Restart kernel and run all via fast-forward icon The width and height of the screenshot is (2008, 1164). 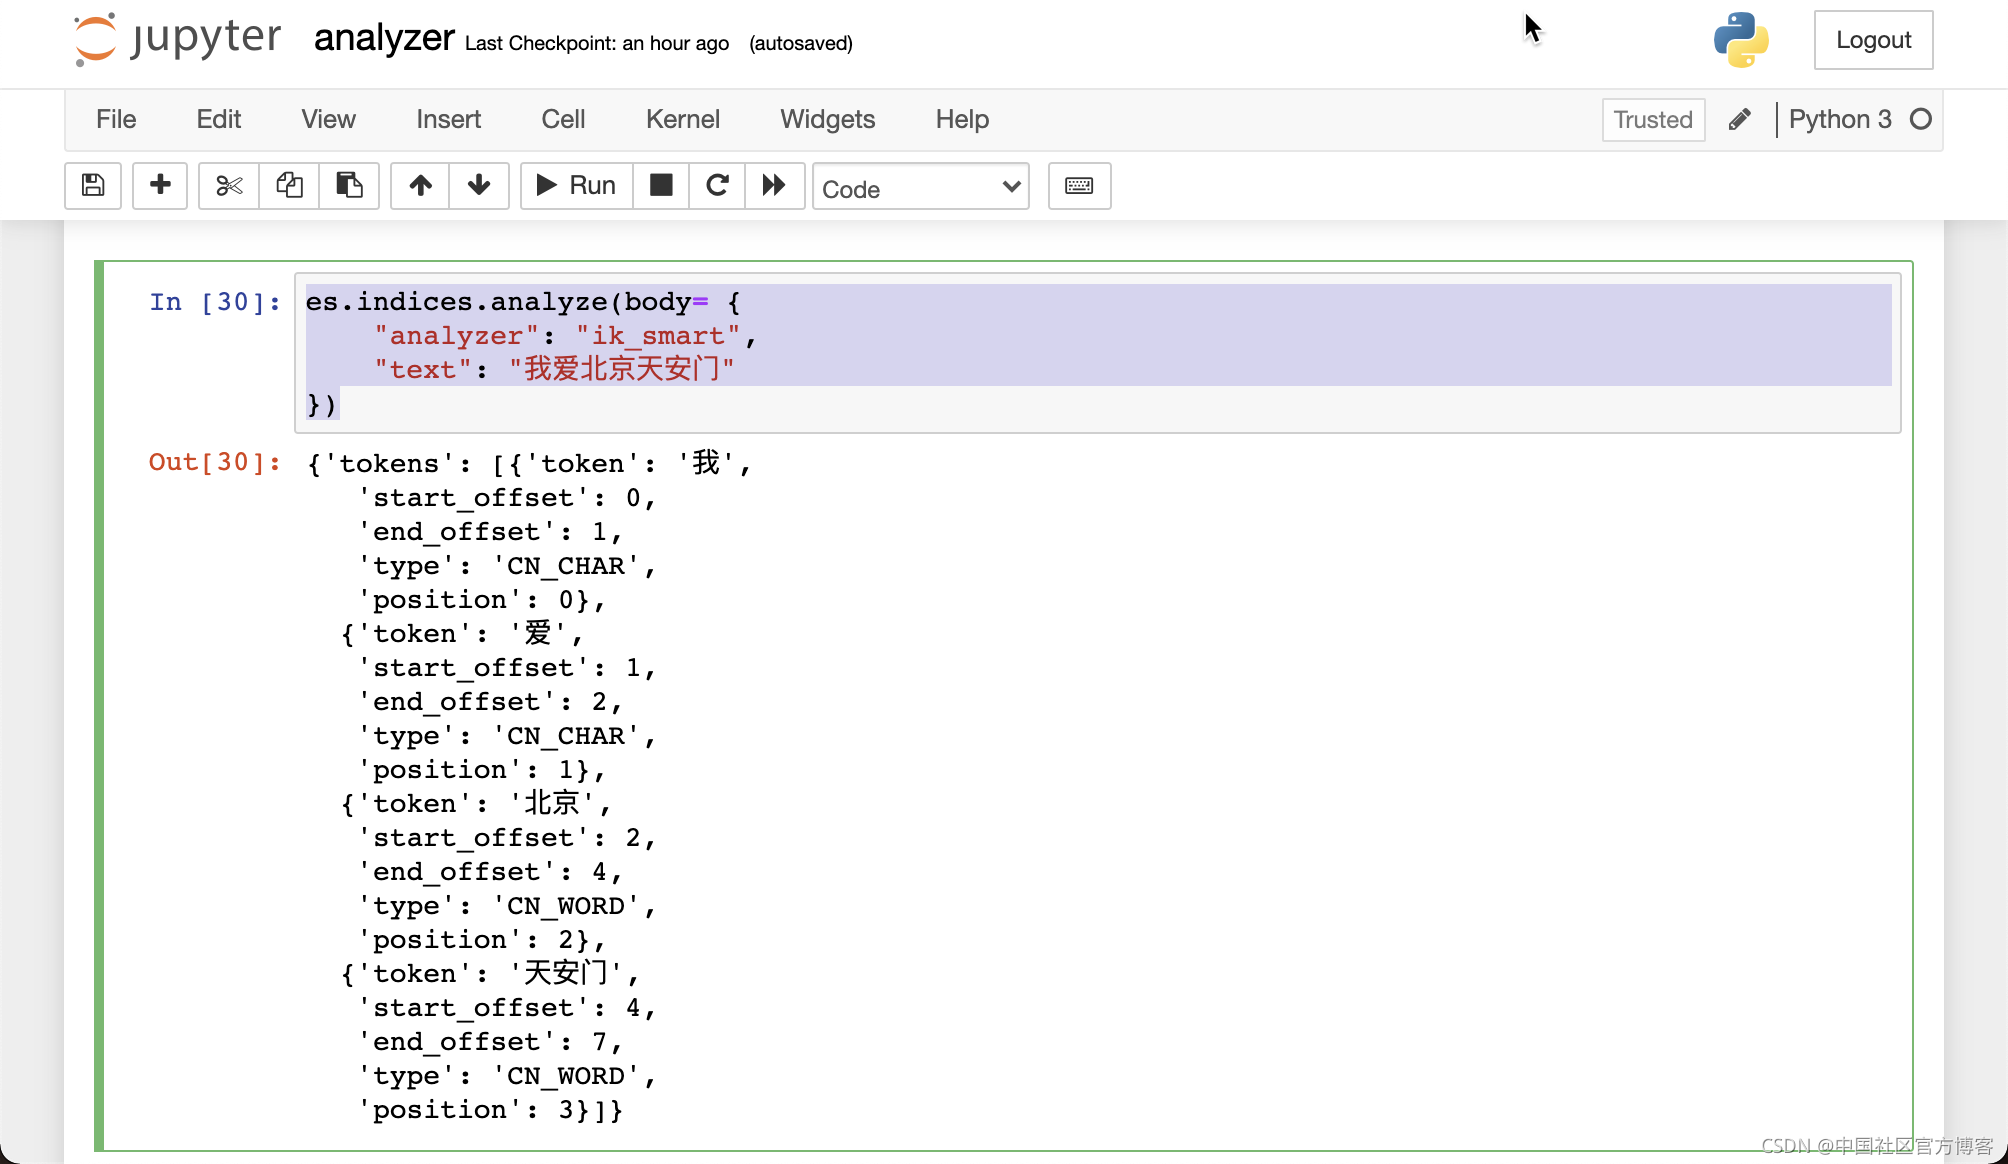coord(775,186)
